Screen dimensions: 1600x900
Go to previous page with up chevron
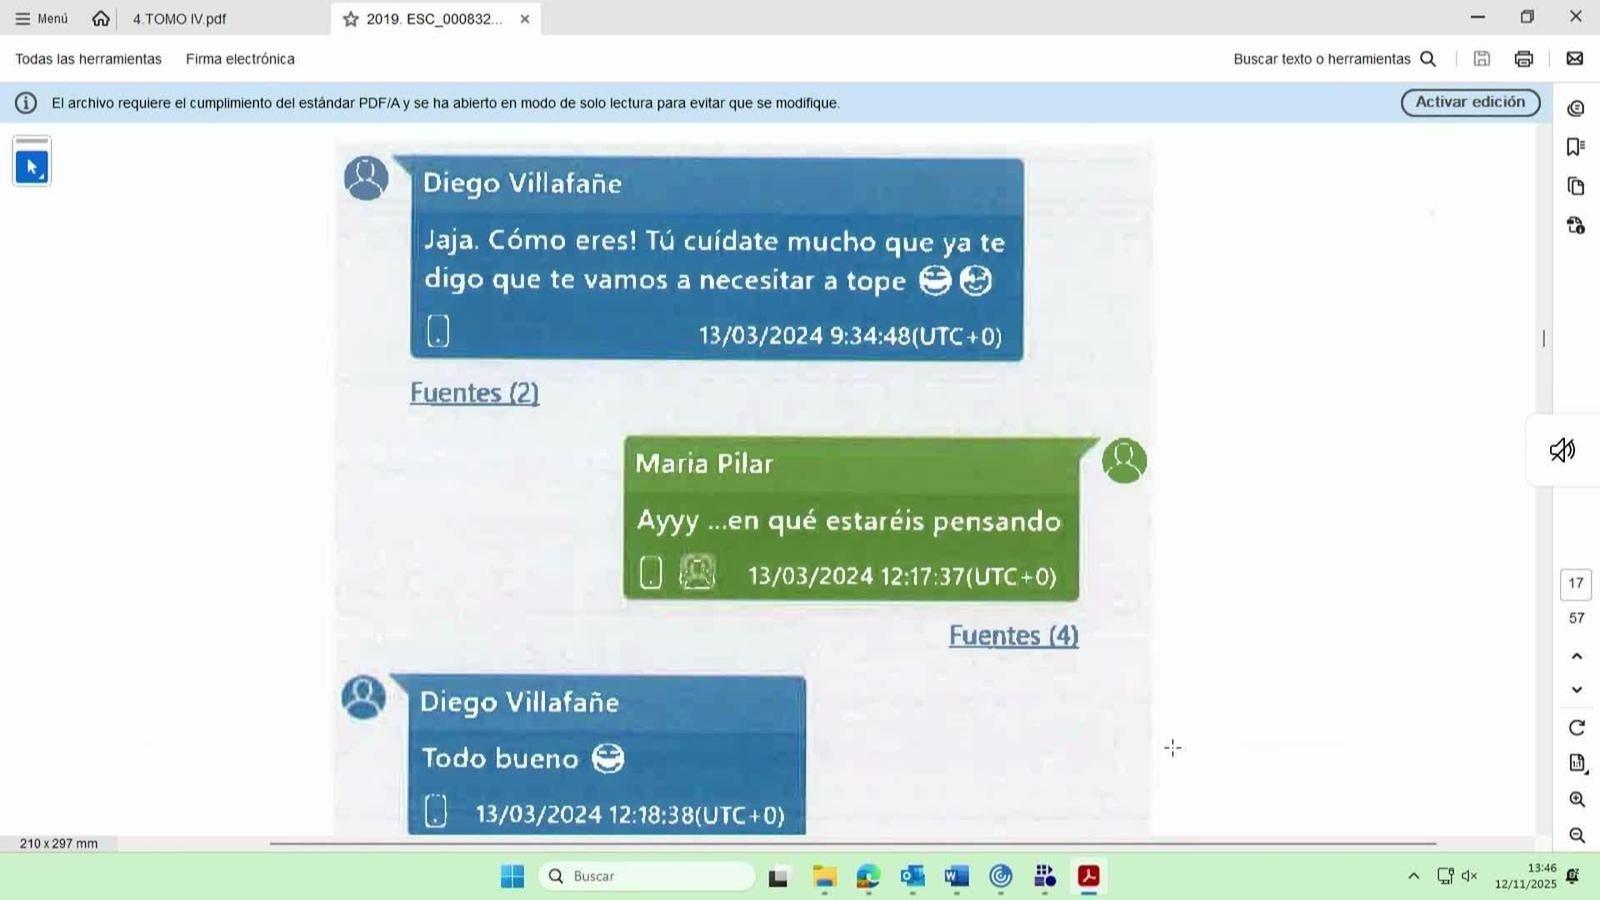coord(1577,657)
